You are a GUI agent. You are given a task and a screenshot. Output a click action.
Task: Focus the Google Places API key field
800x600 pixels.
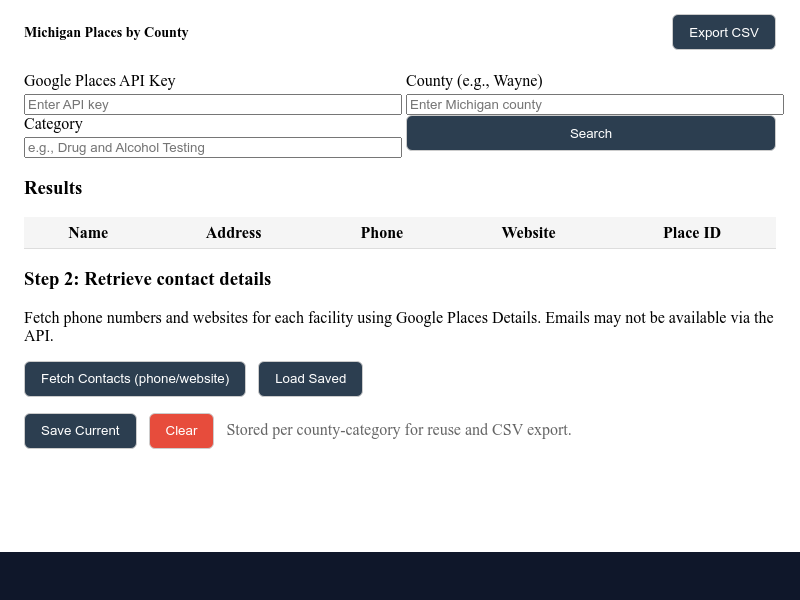point(212,104)
